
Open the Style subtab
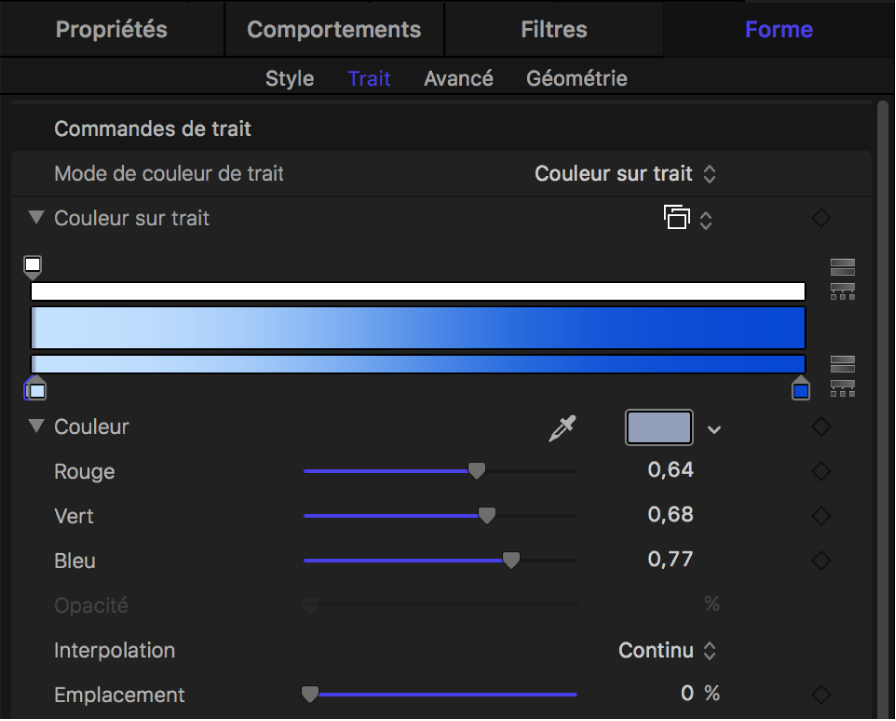(289, 78)
